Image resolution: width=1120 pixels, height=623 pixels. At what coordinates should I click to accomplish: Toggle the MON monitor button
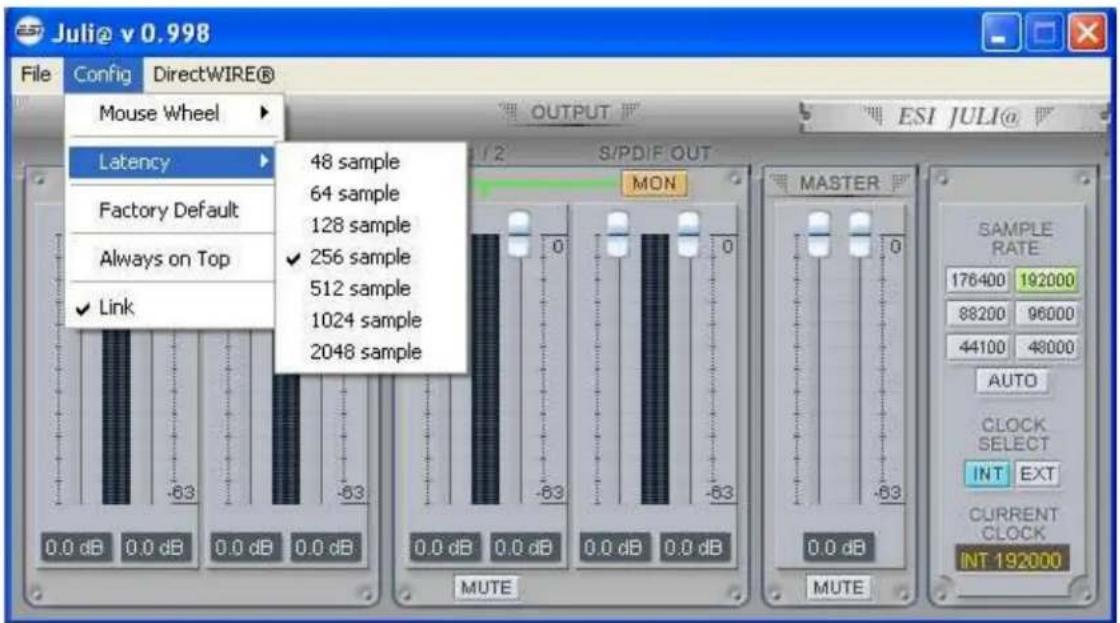[654, 184]
